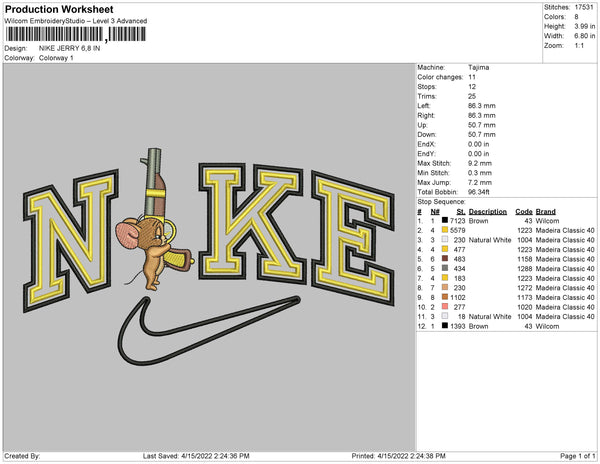Click the yellow swatch beside stitch count 477
The width and height of the screenshot is (600, 464).
pos(445,249)
